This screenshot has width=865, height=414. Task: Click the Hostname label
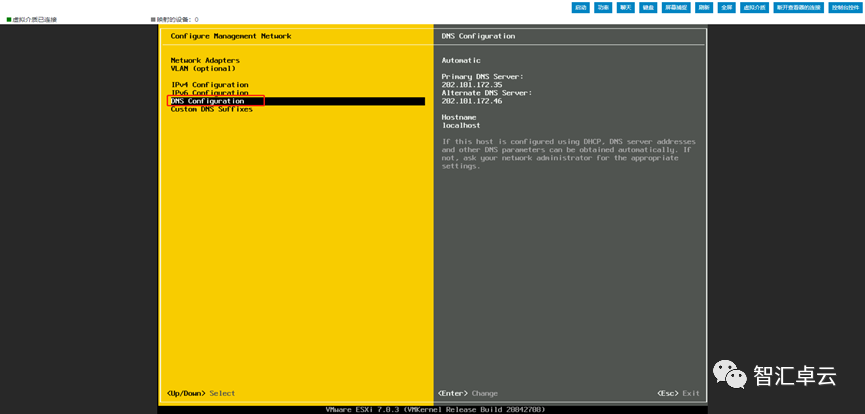(459, 118)
